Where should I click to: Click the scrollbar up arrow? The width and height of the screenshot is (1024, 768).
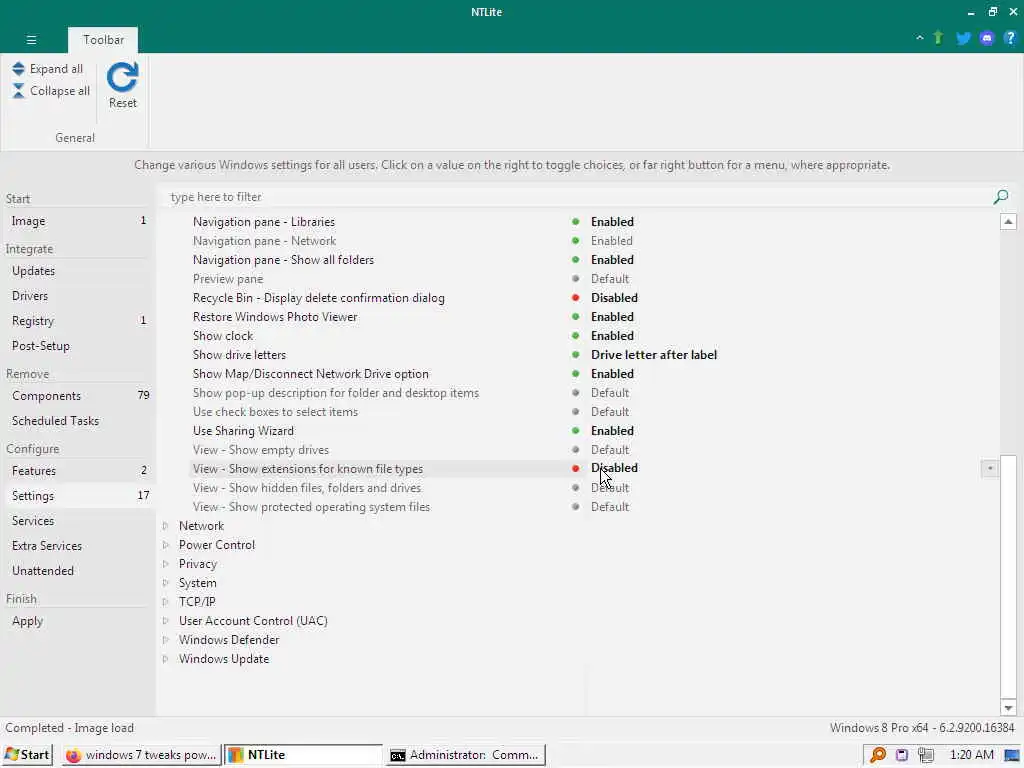[x=1008, y=222]
